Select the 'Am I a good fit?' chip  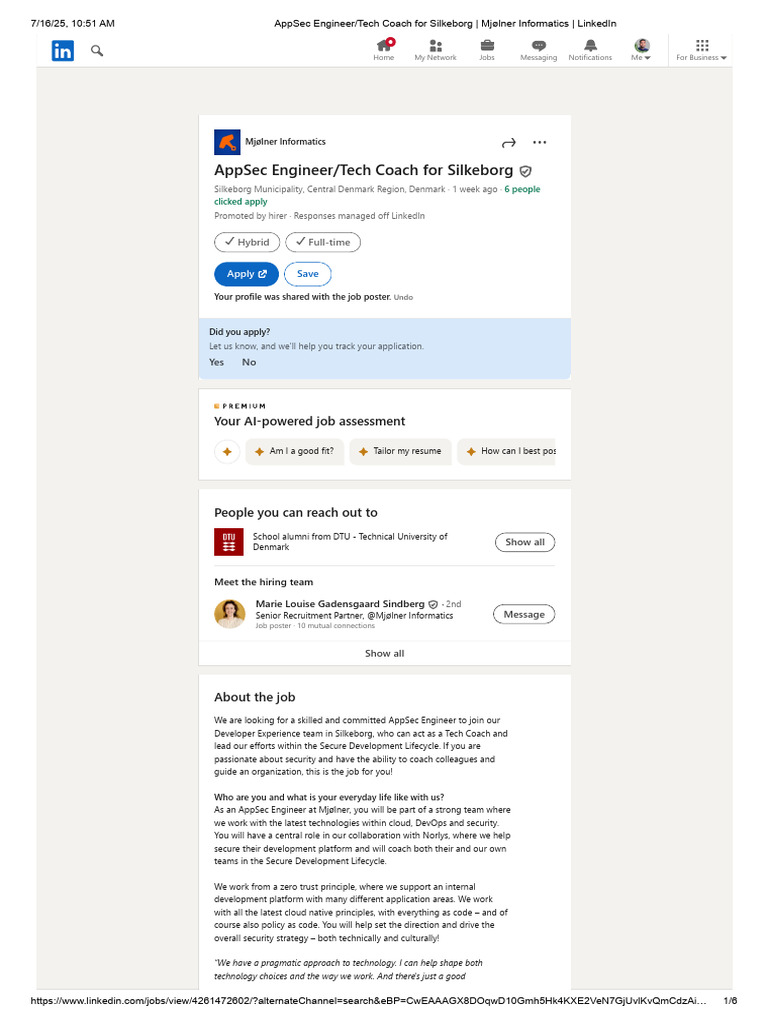pos(294,451)
